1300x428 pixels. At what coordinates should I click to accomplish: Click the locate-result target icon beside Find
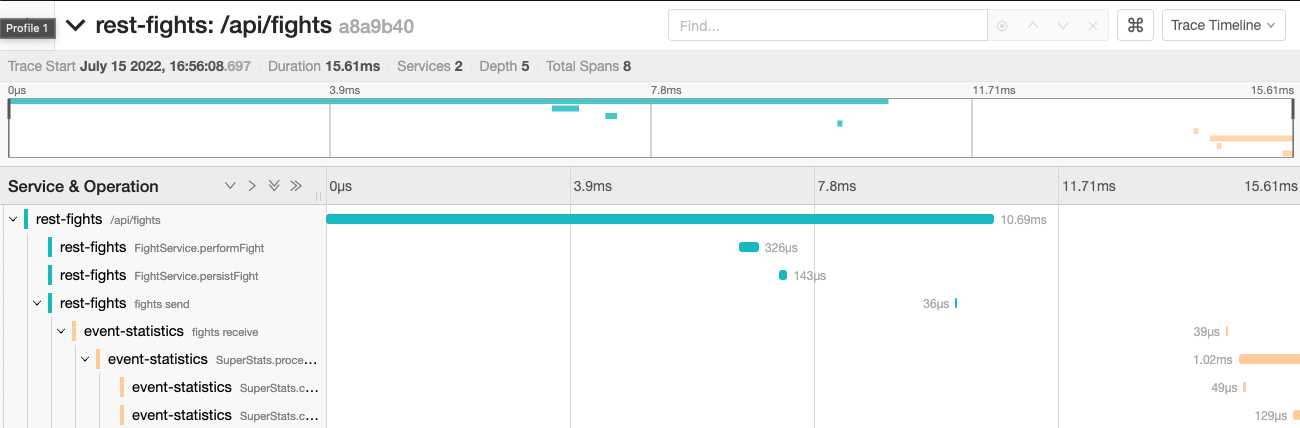(1002, 26)
